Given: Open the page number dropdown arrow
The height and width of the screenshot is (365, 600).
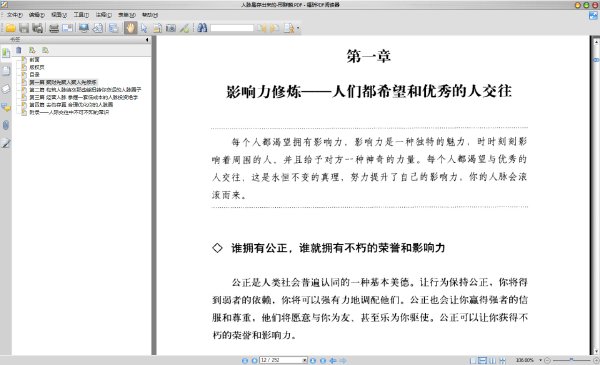Looking at the screenshot, I should (305, 360).
